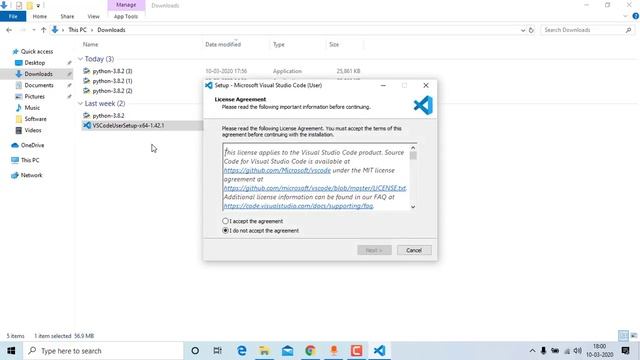Open Task View on taskbar
The height and width of the screenshot is (360, 640).
218,351
